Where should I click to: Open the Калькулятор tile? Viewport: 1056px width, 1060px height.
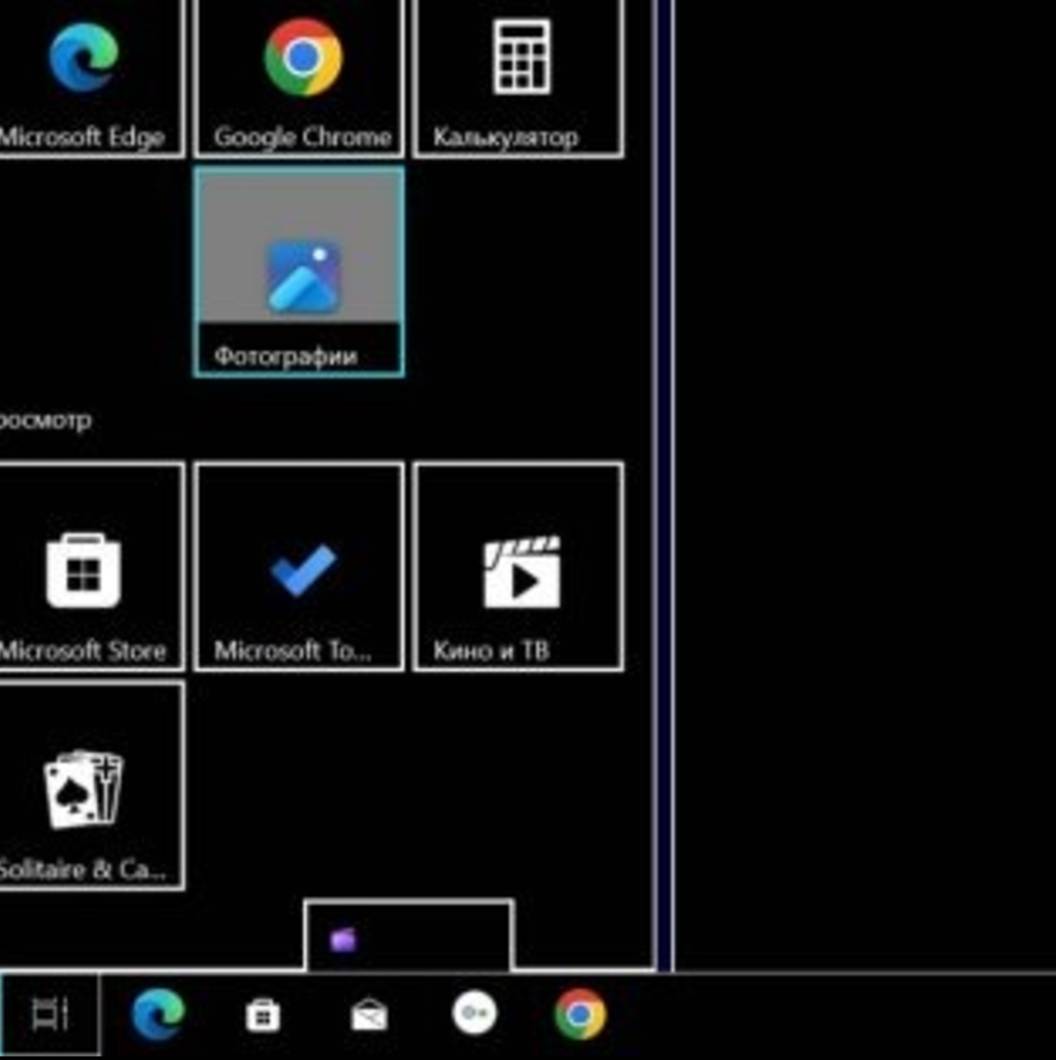pos(519,78)
